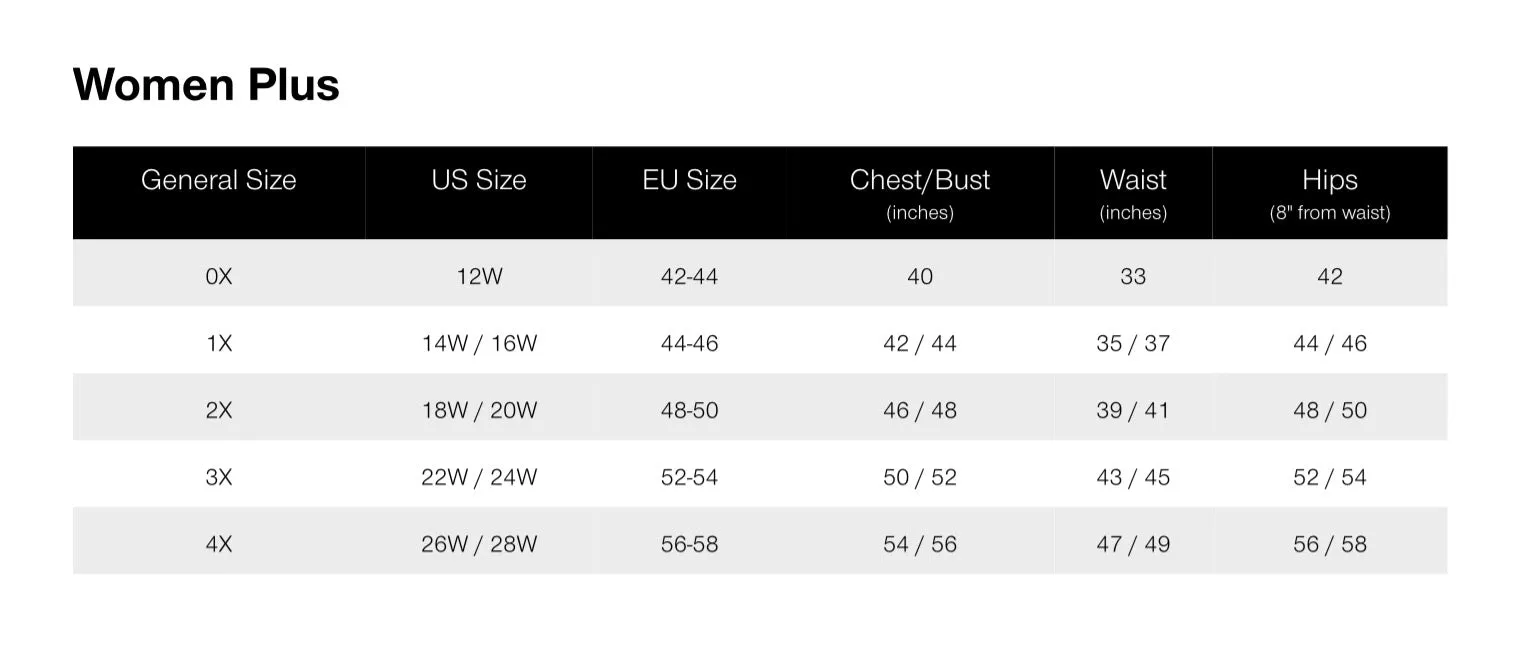Select the Chest/Bust column header

pos(920,193)
